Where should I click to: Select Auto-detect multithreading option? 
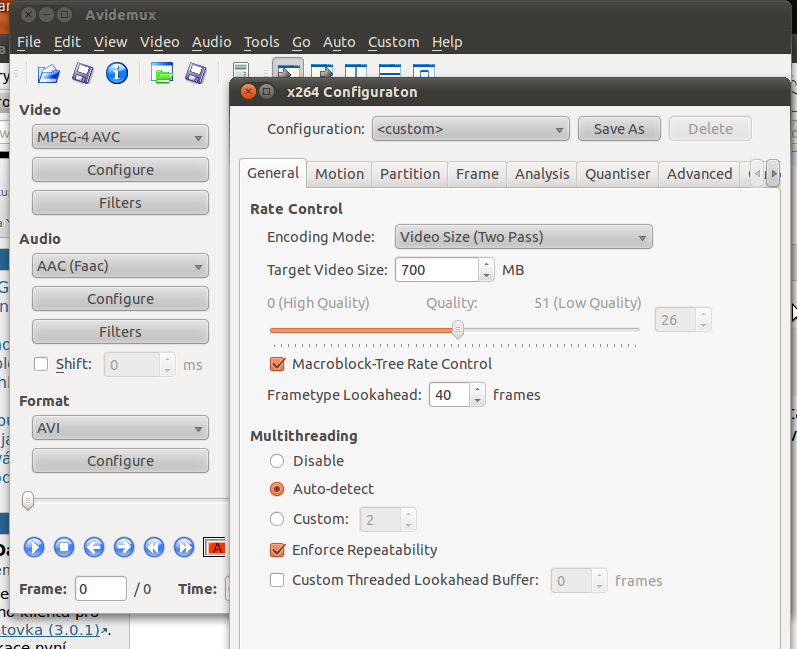point(277,489)
